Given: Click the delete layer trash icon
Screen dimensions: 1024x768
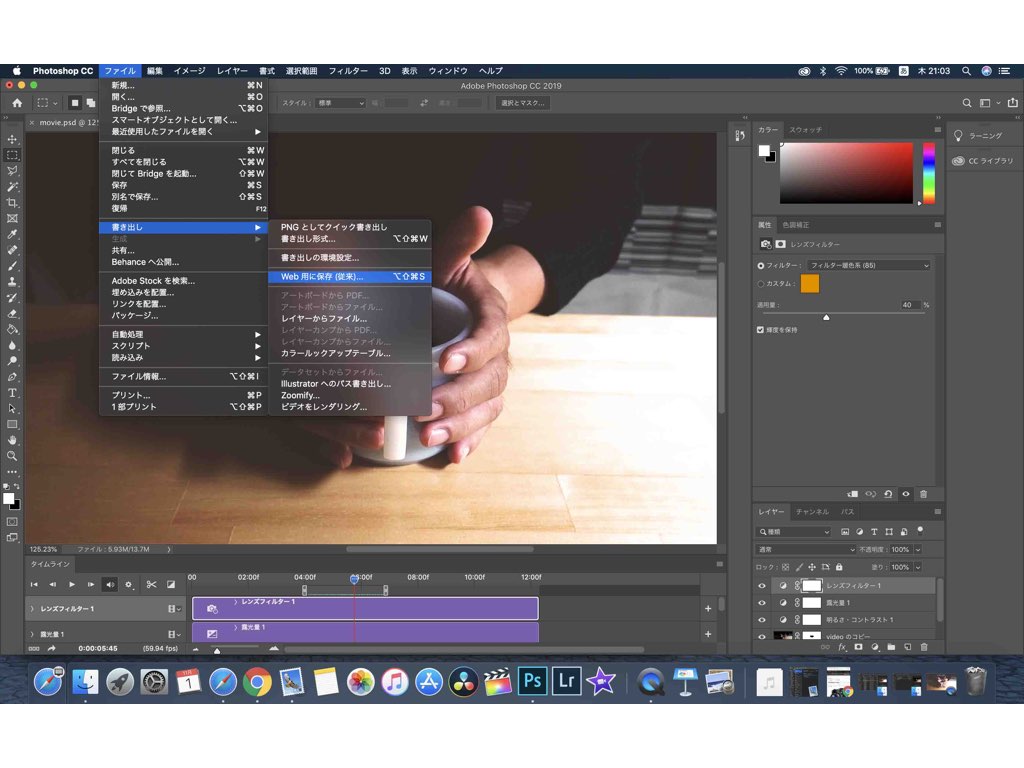Looking at the screenshot, I should click(923, 647).
